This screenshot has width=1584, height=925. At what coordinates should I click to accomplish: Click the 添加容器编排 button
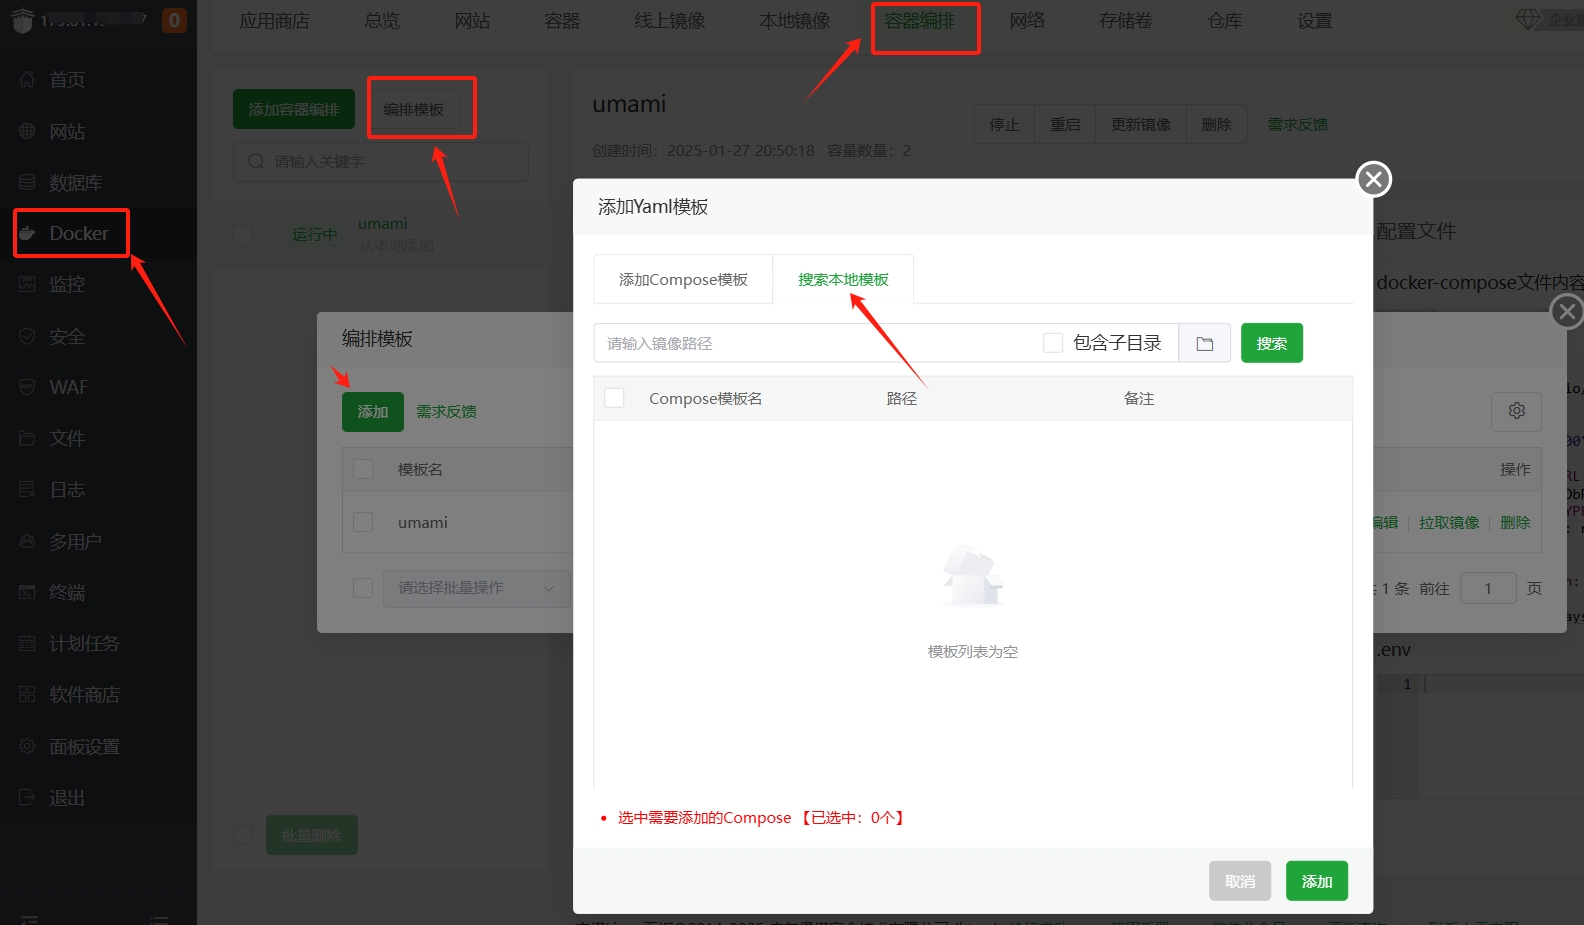pos(294,109)
